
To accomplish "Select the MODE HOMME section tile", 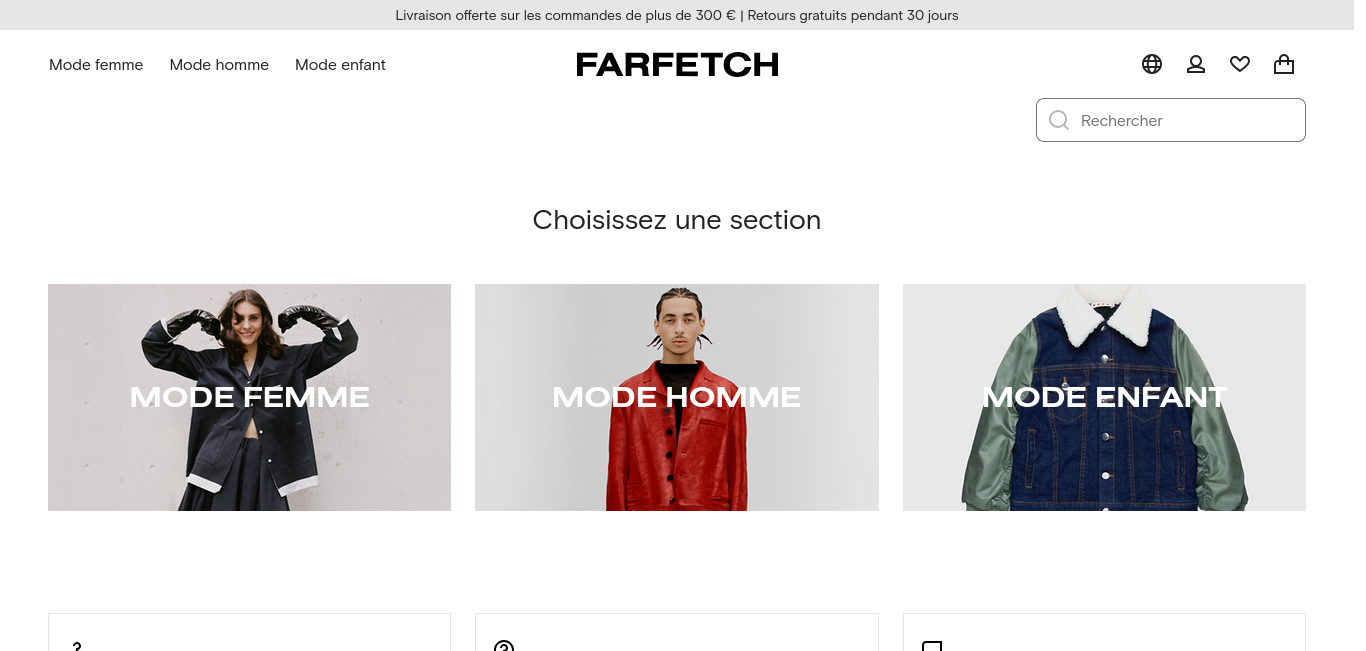I will pos(677,397).
